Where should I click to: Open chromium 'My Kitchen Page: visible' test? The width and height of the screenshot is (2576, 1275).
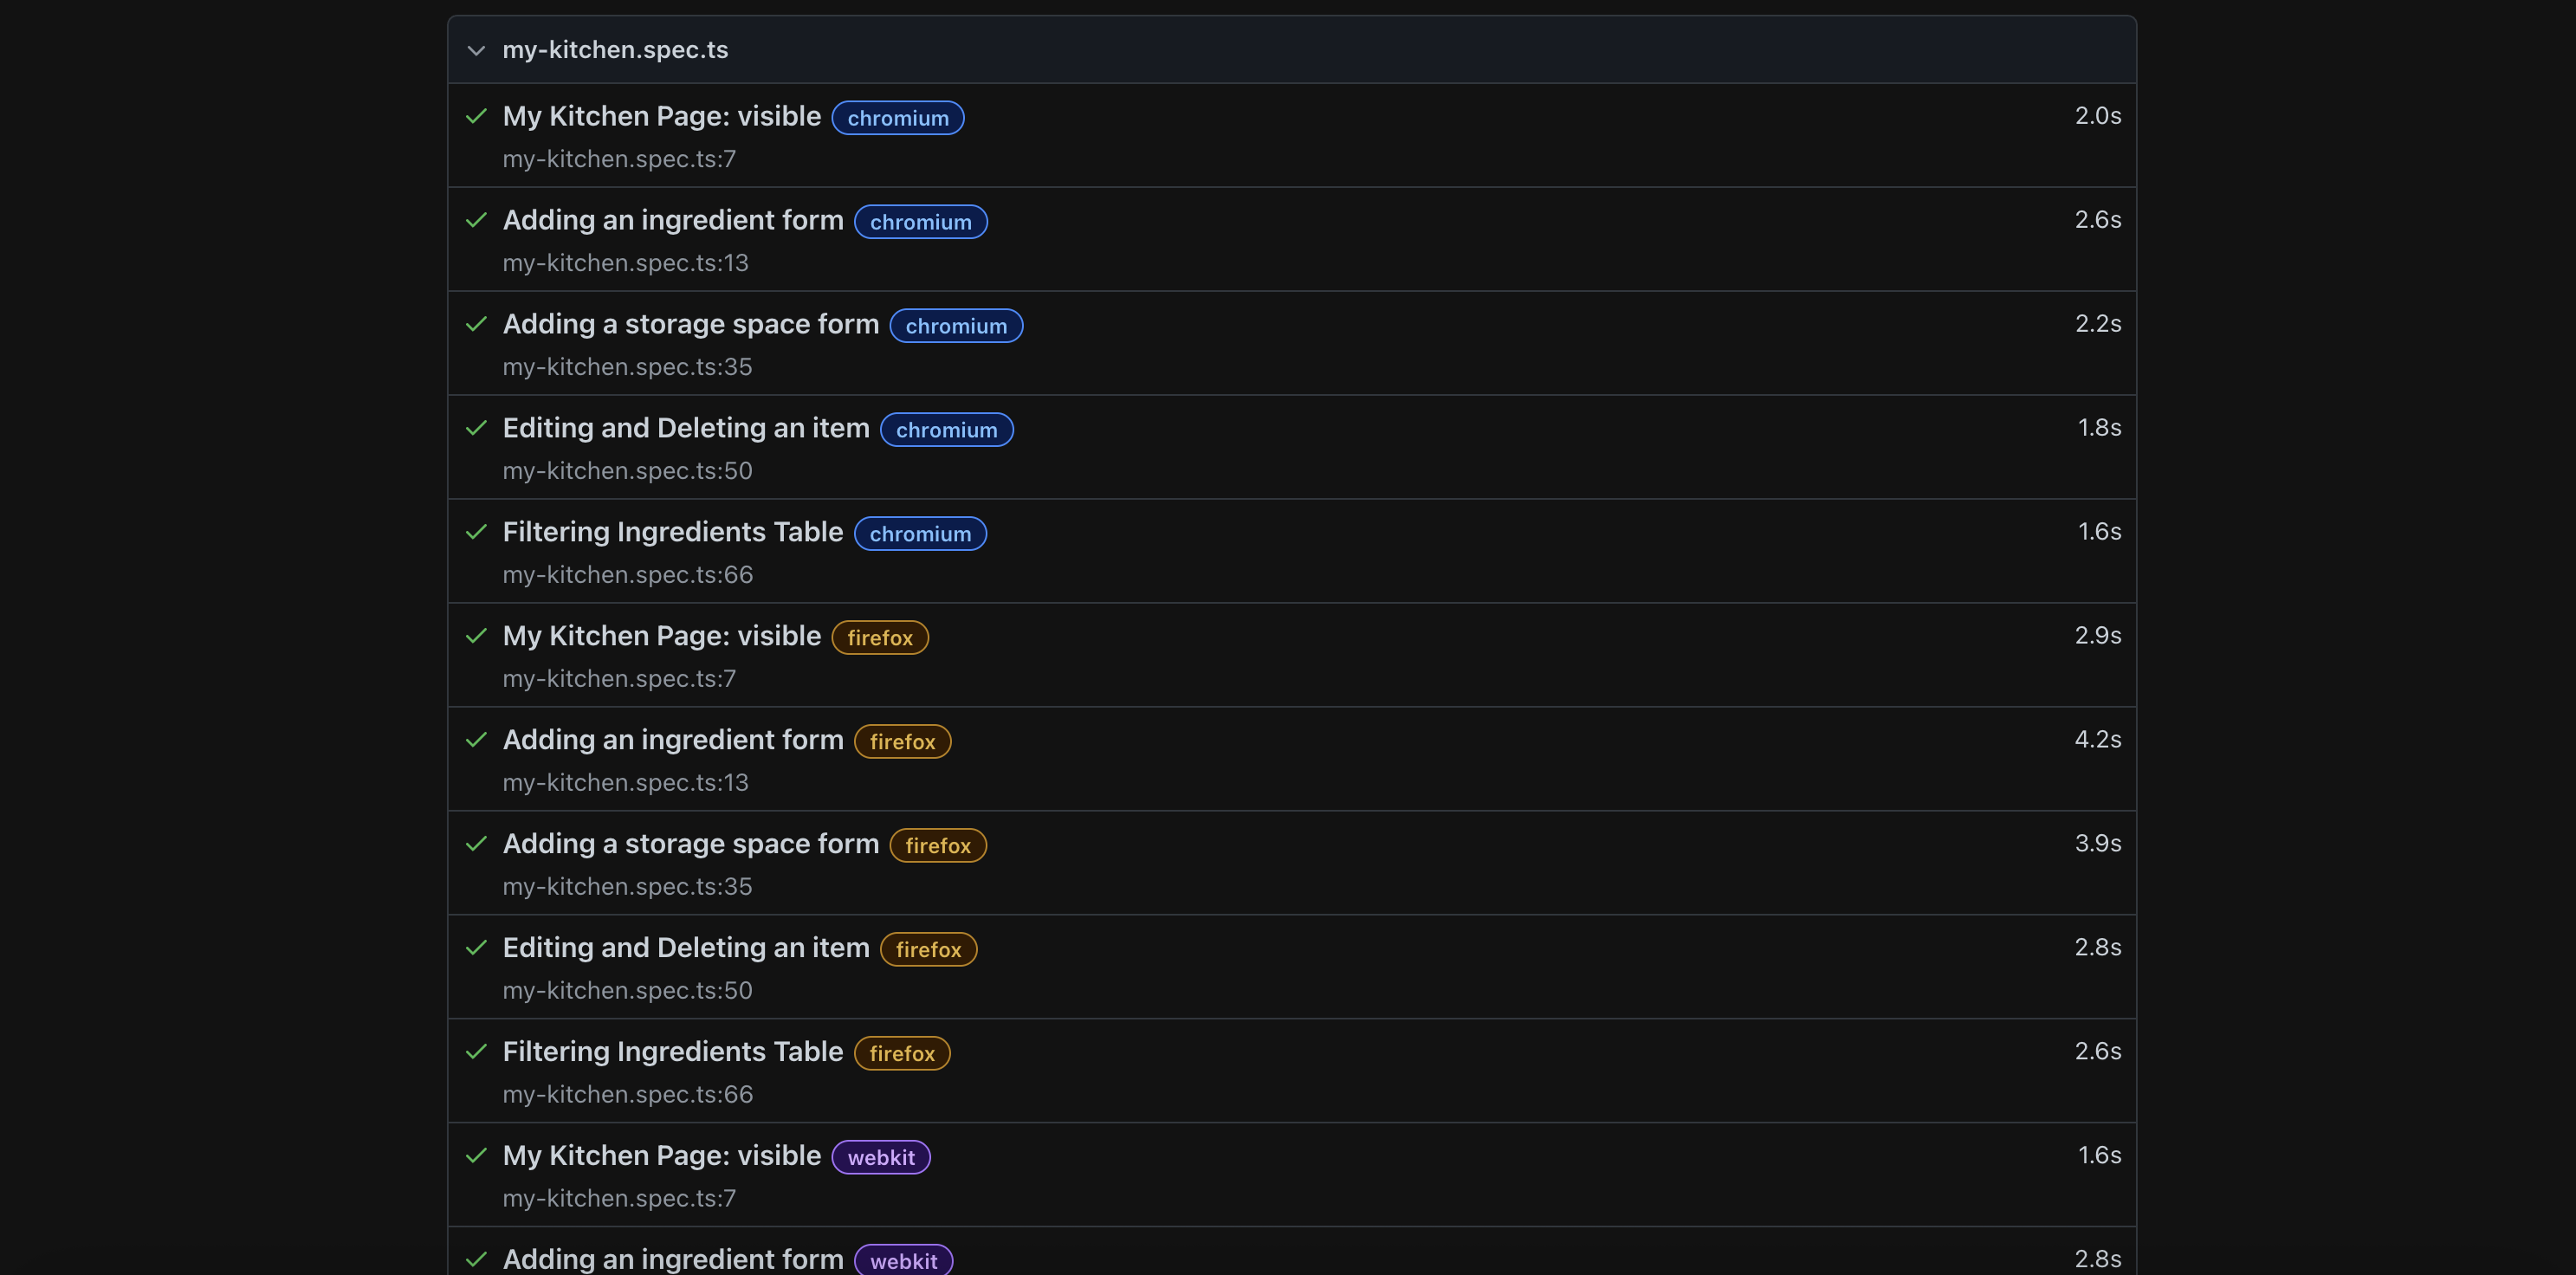(661, 116)
